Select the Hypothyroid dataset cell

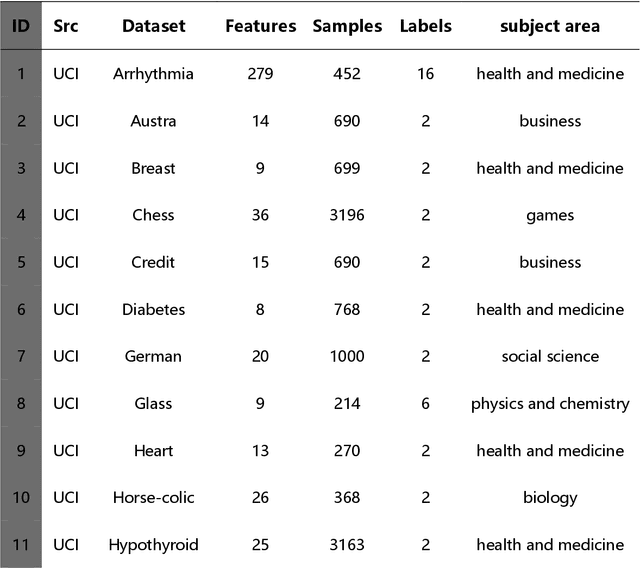[x=153, y=544]
